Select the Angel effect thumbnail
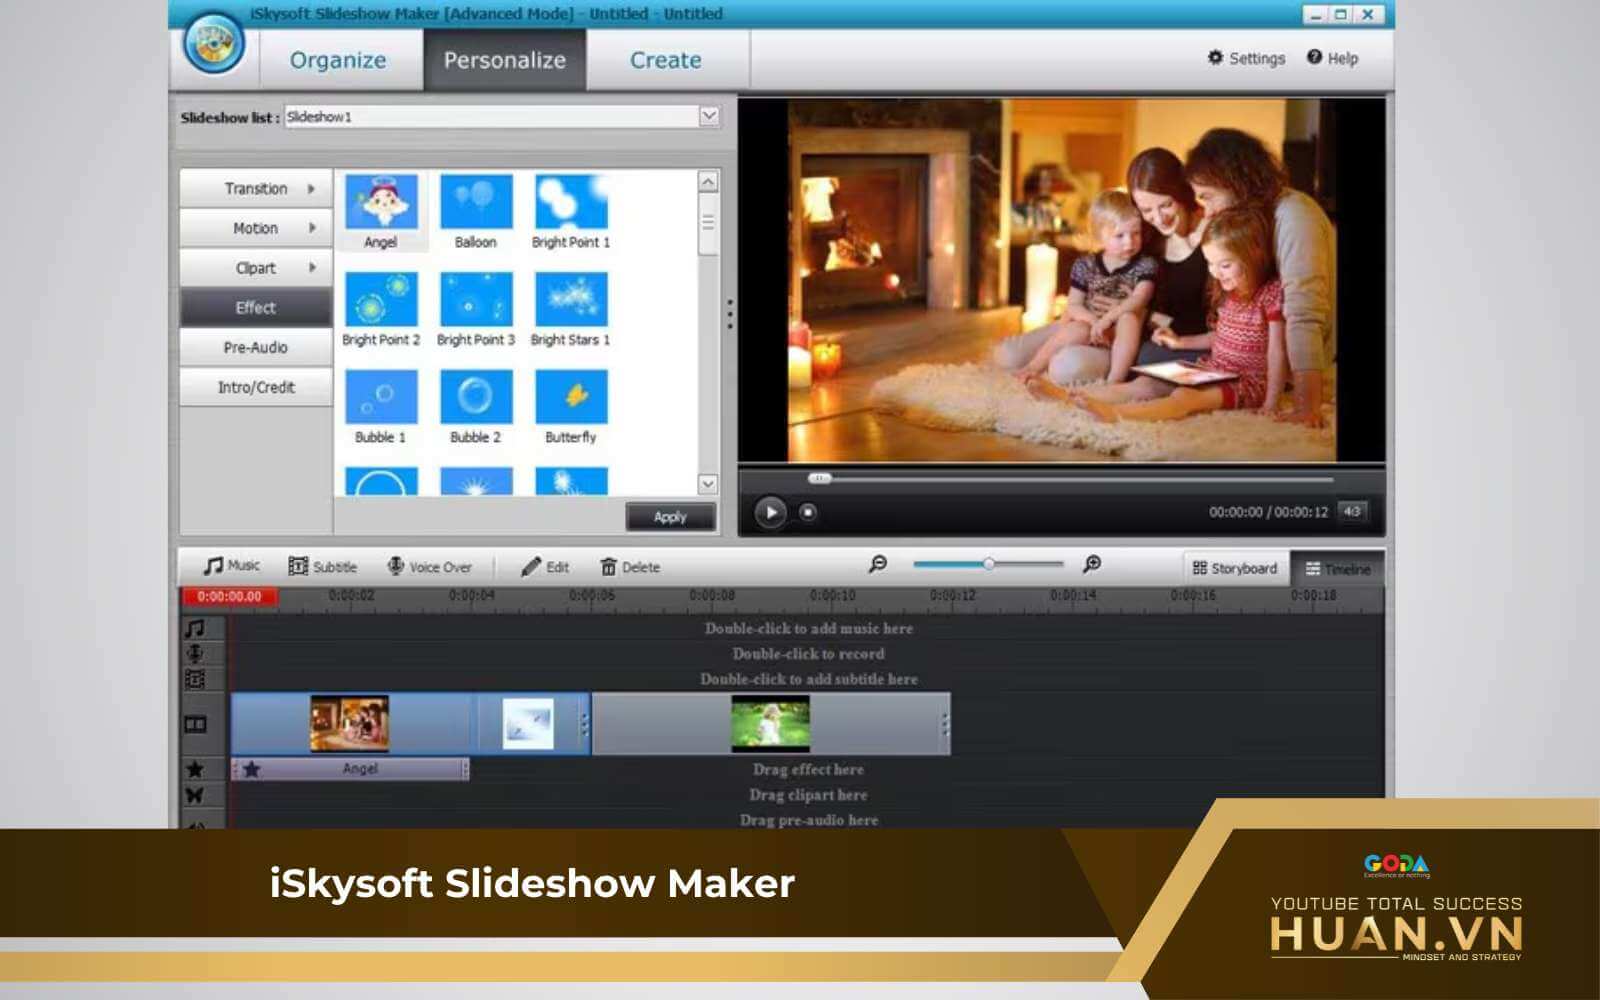 380,202
